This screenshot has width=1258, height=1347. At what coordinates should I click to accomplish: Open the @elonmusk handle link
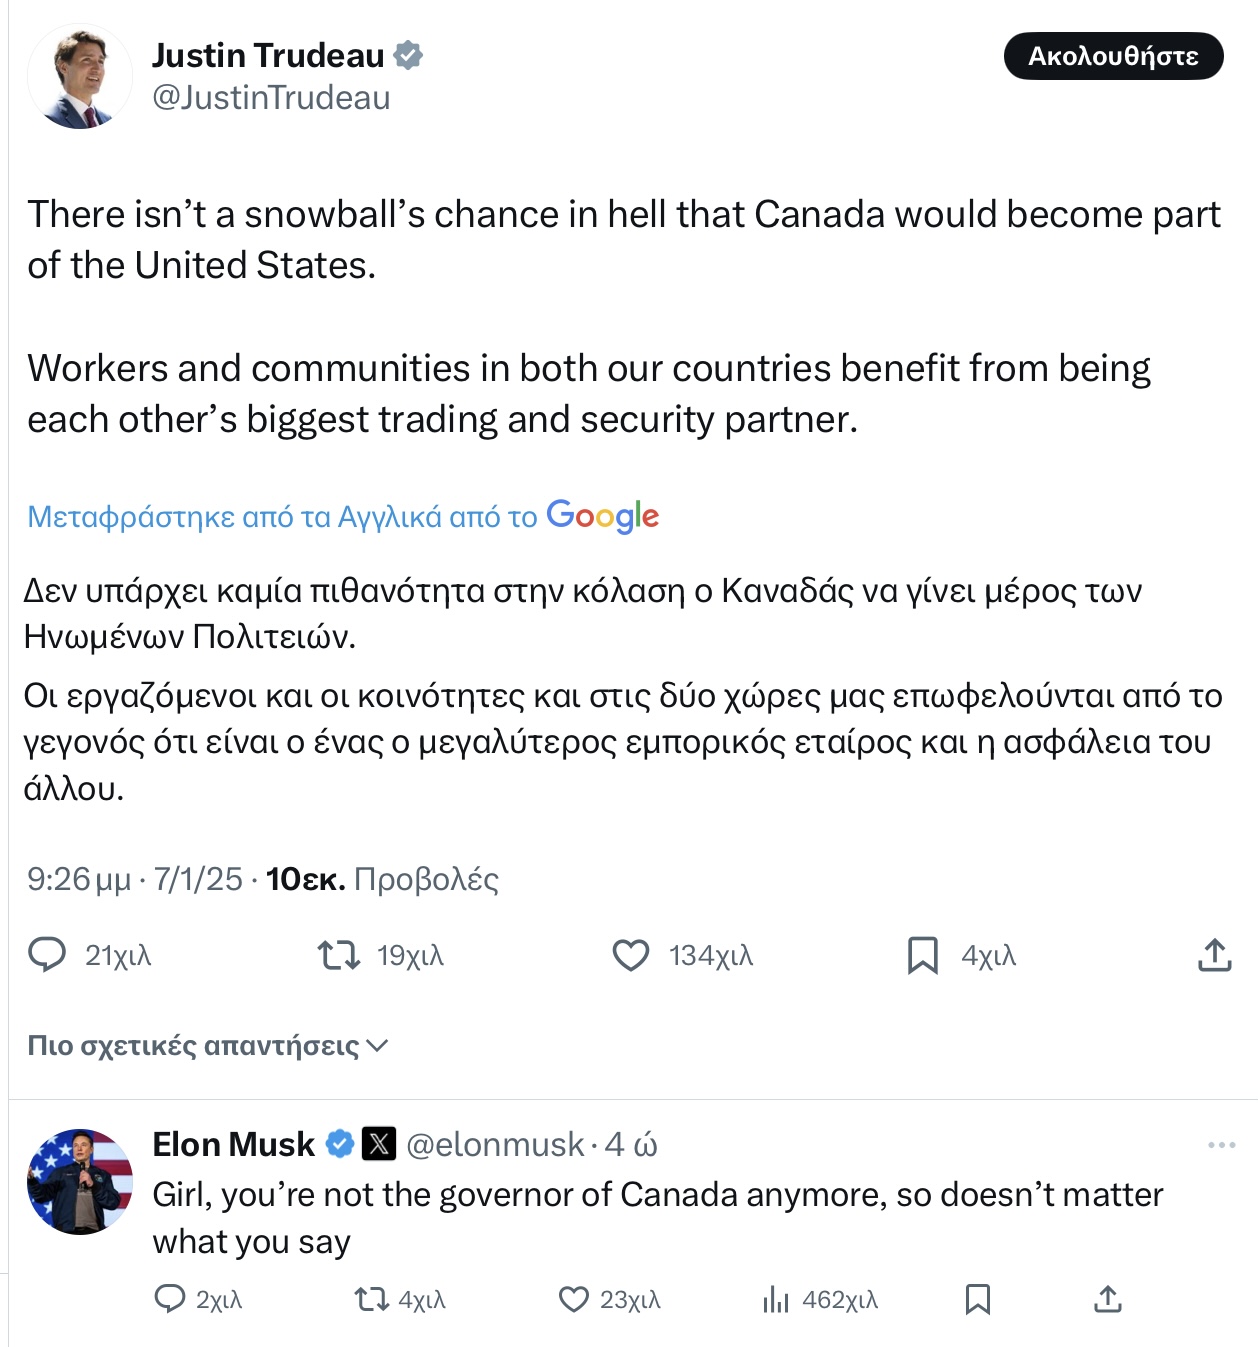pyautogui.click(x=495, y=1144)
